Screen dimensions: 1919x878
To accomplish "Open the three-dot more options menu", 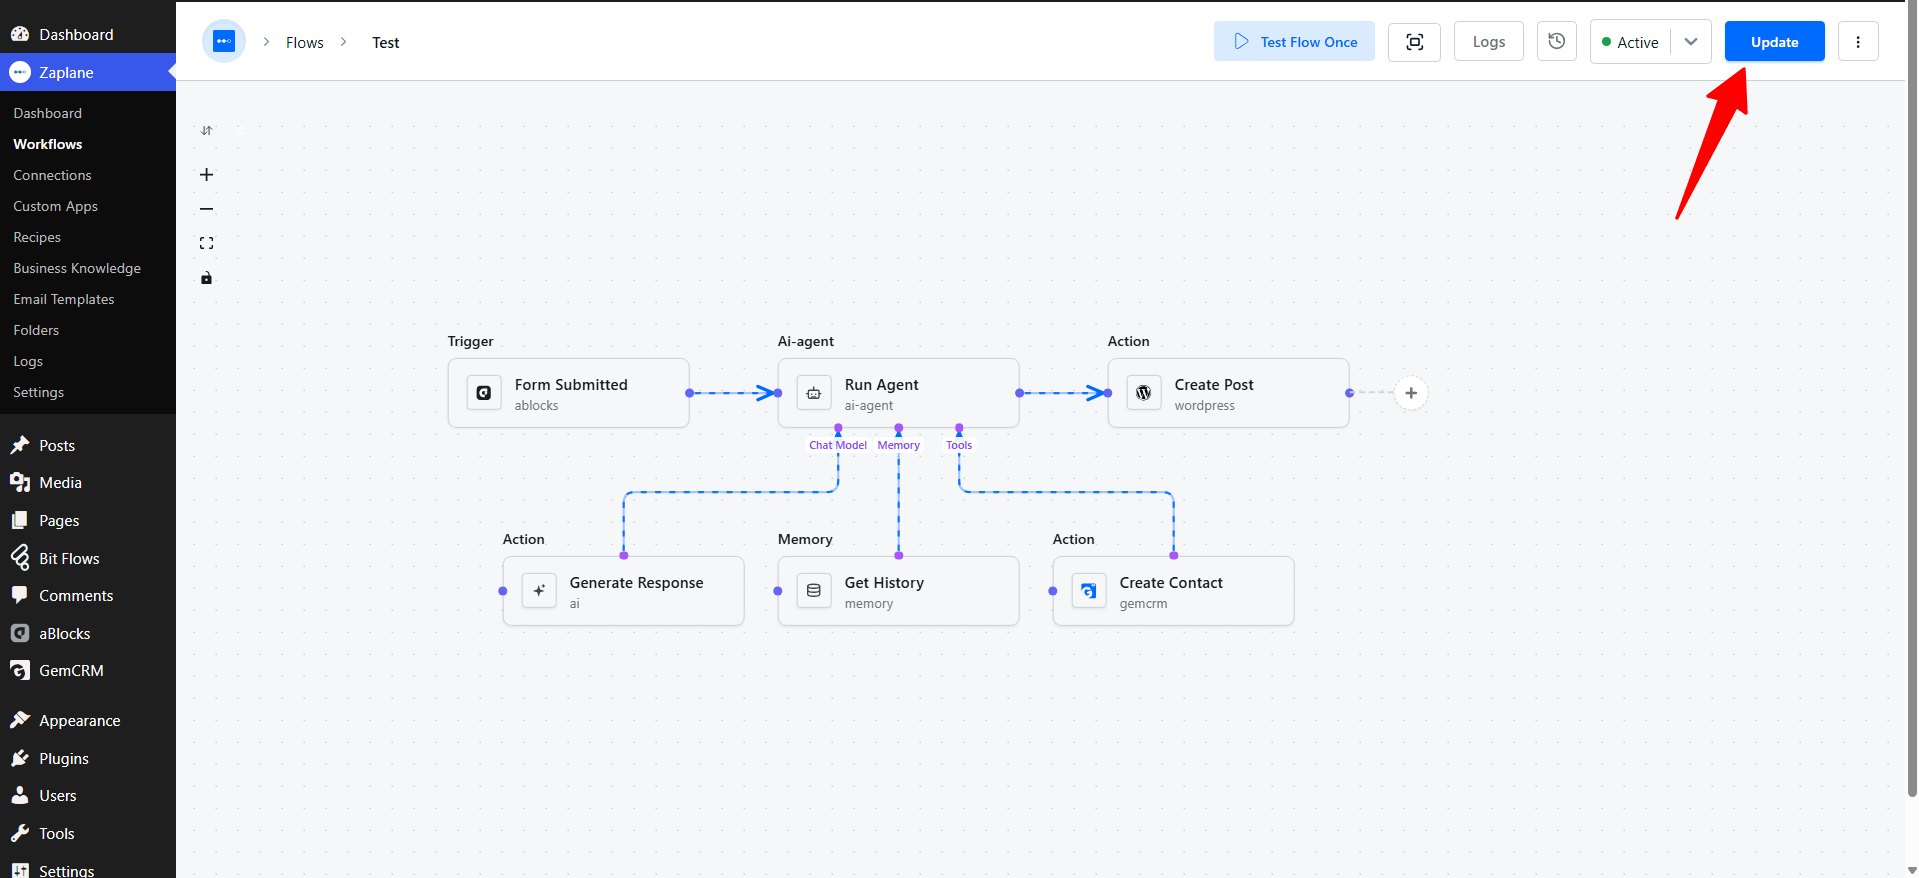I will tap(1858, 42).
